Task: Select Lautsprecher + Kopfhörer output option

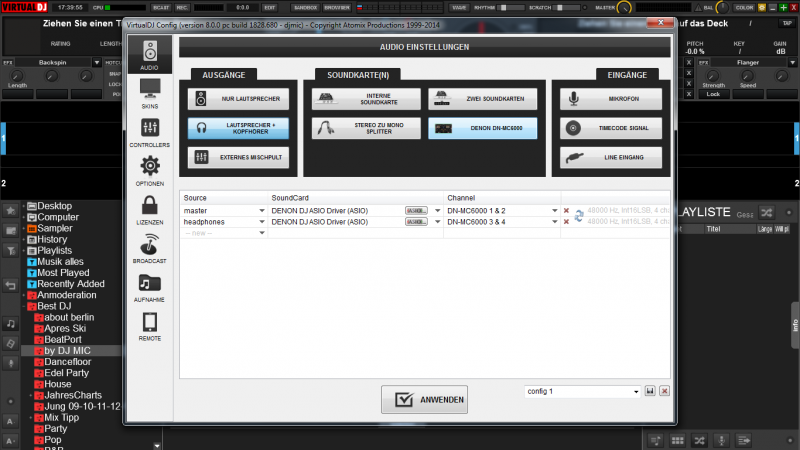Action: (238, 128)
